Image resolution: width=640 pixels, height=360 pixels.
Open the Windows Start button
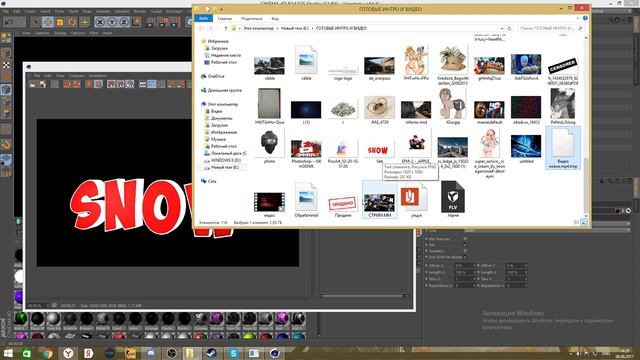[8, 353]
